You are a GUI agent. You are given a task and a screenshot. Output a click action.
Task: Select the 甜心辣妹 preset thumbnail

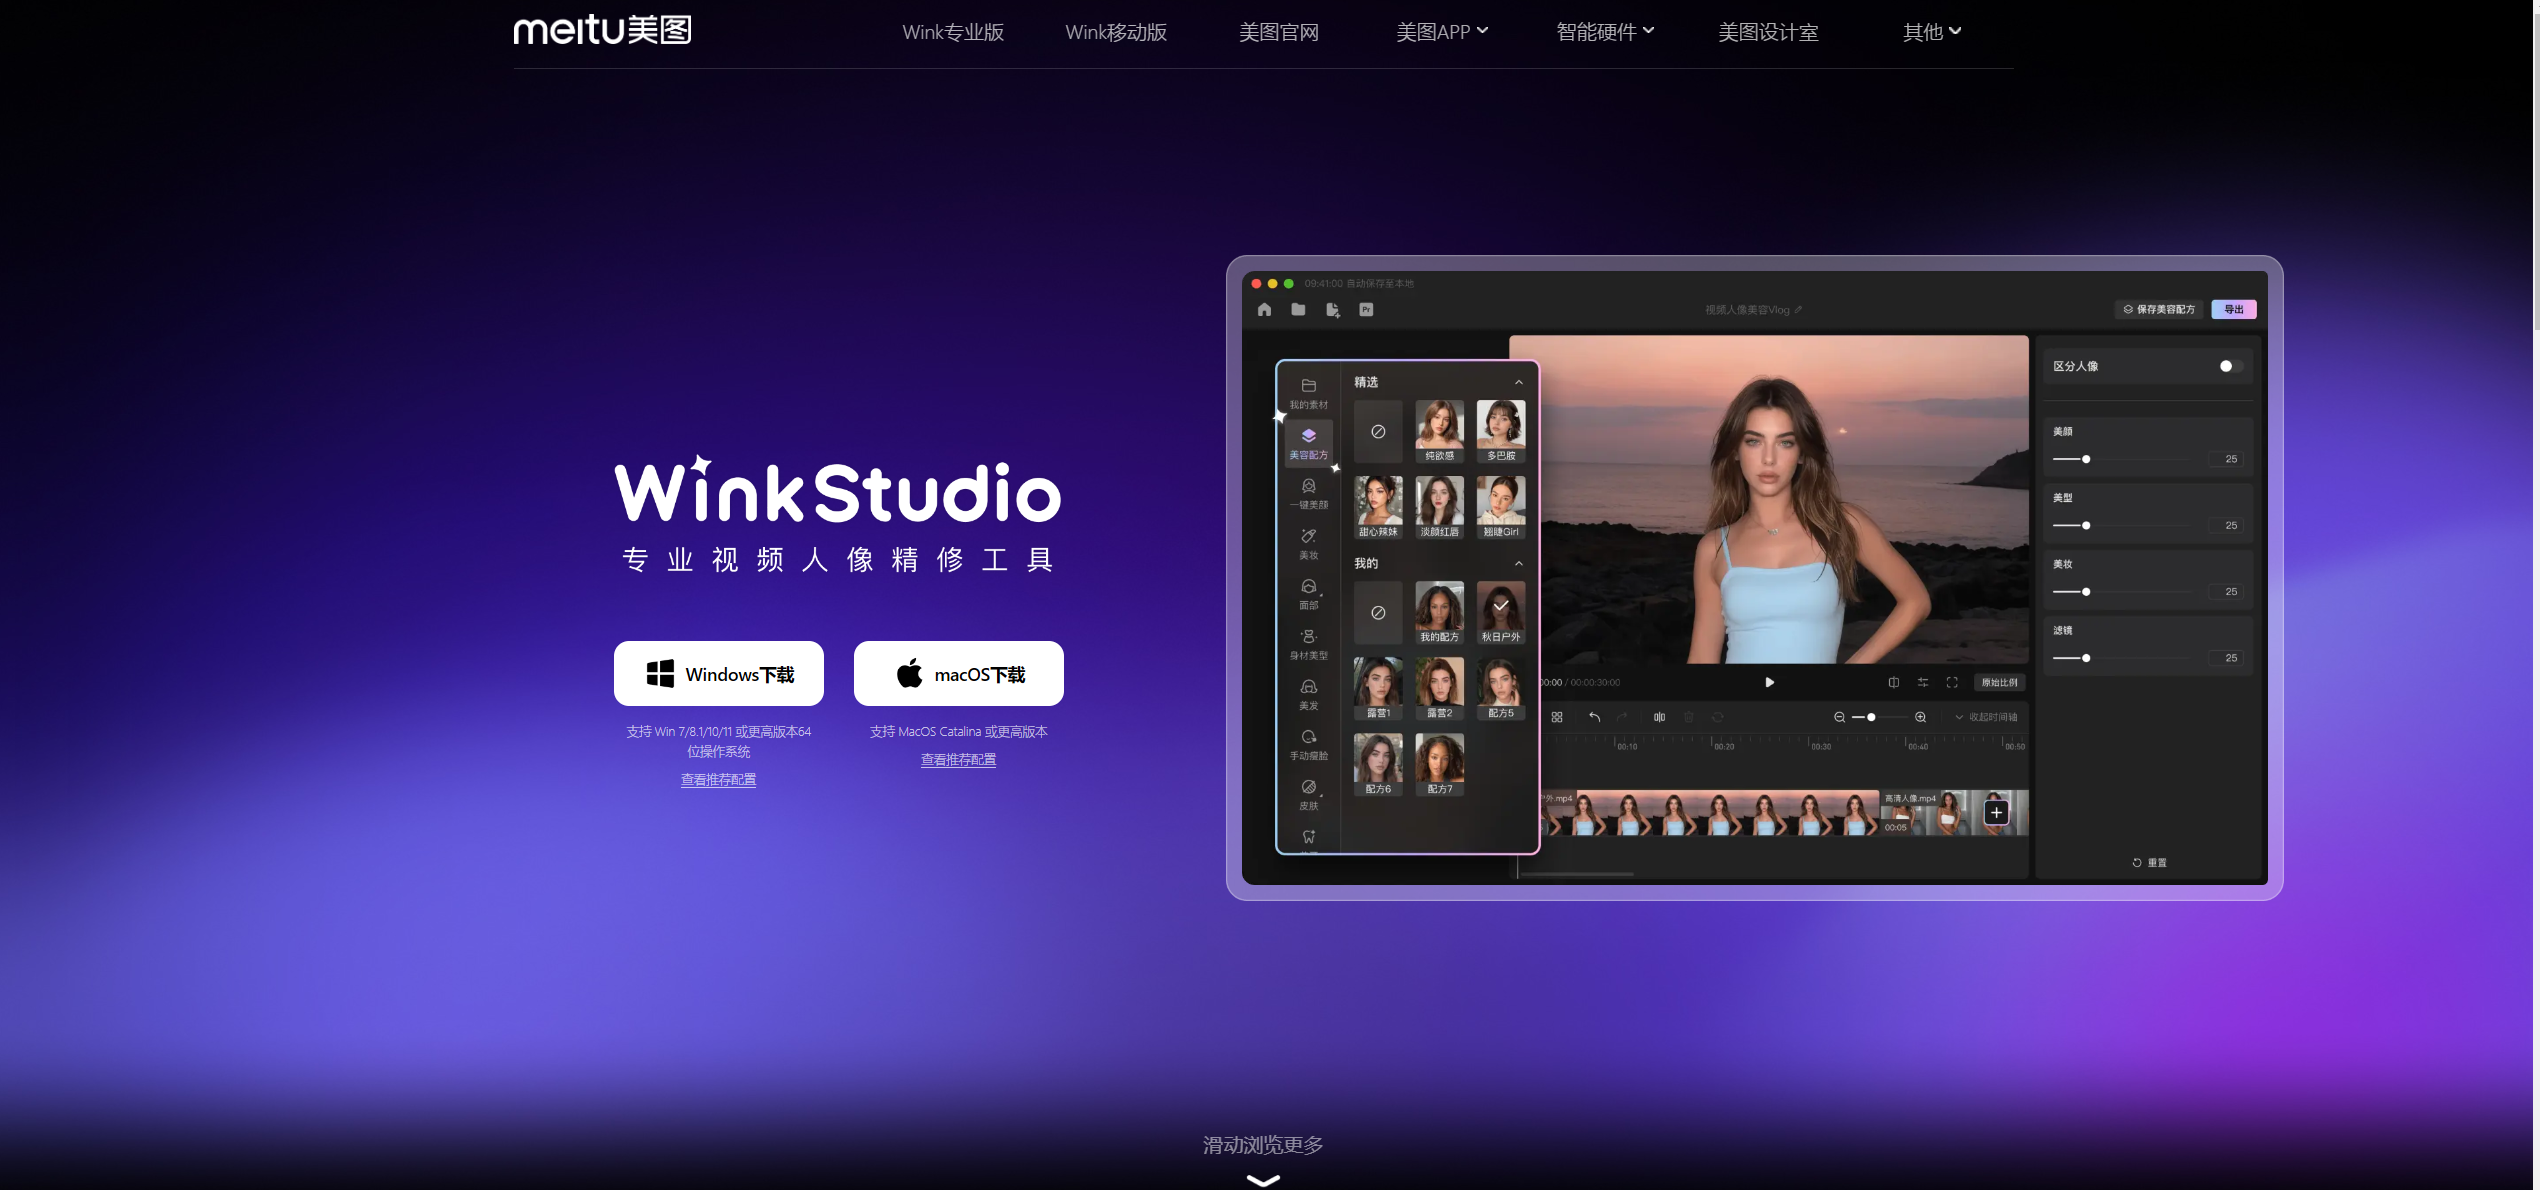(1378, 507)
